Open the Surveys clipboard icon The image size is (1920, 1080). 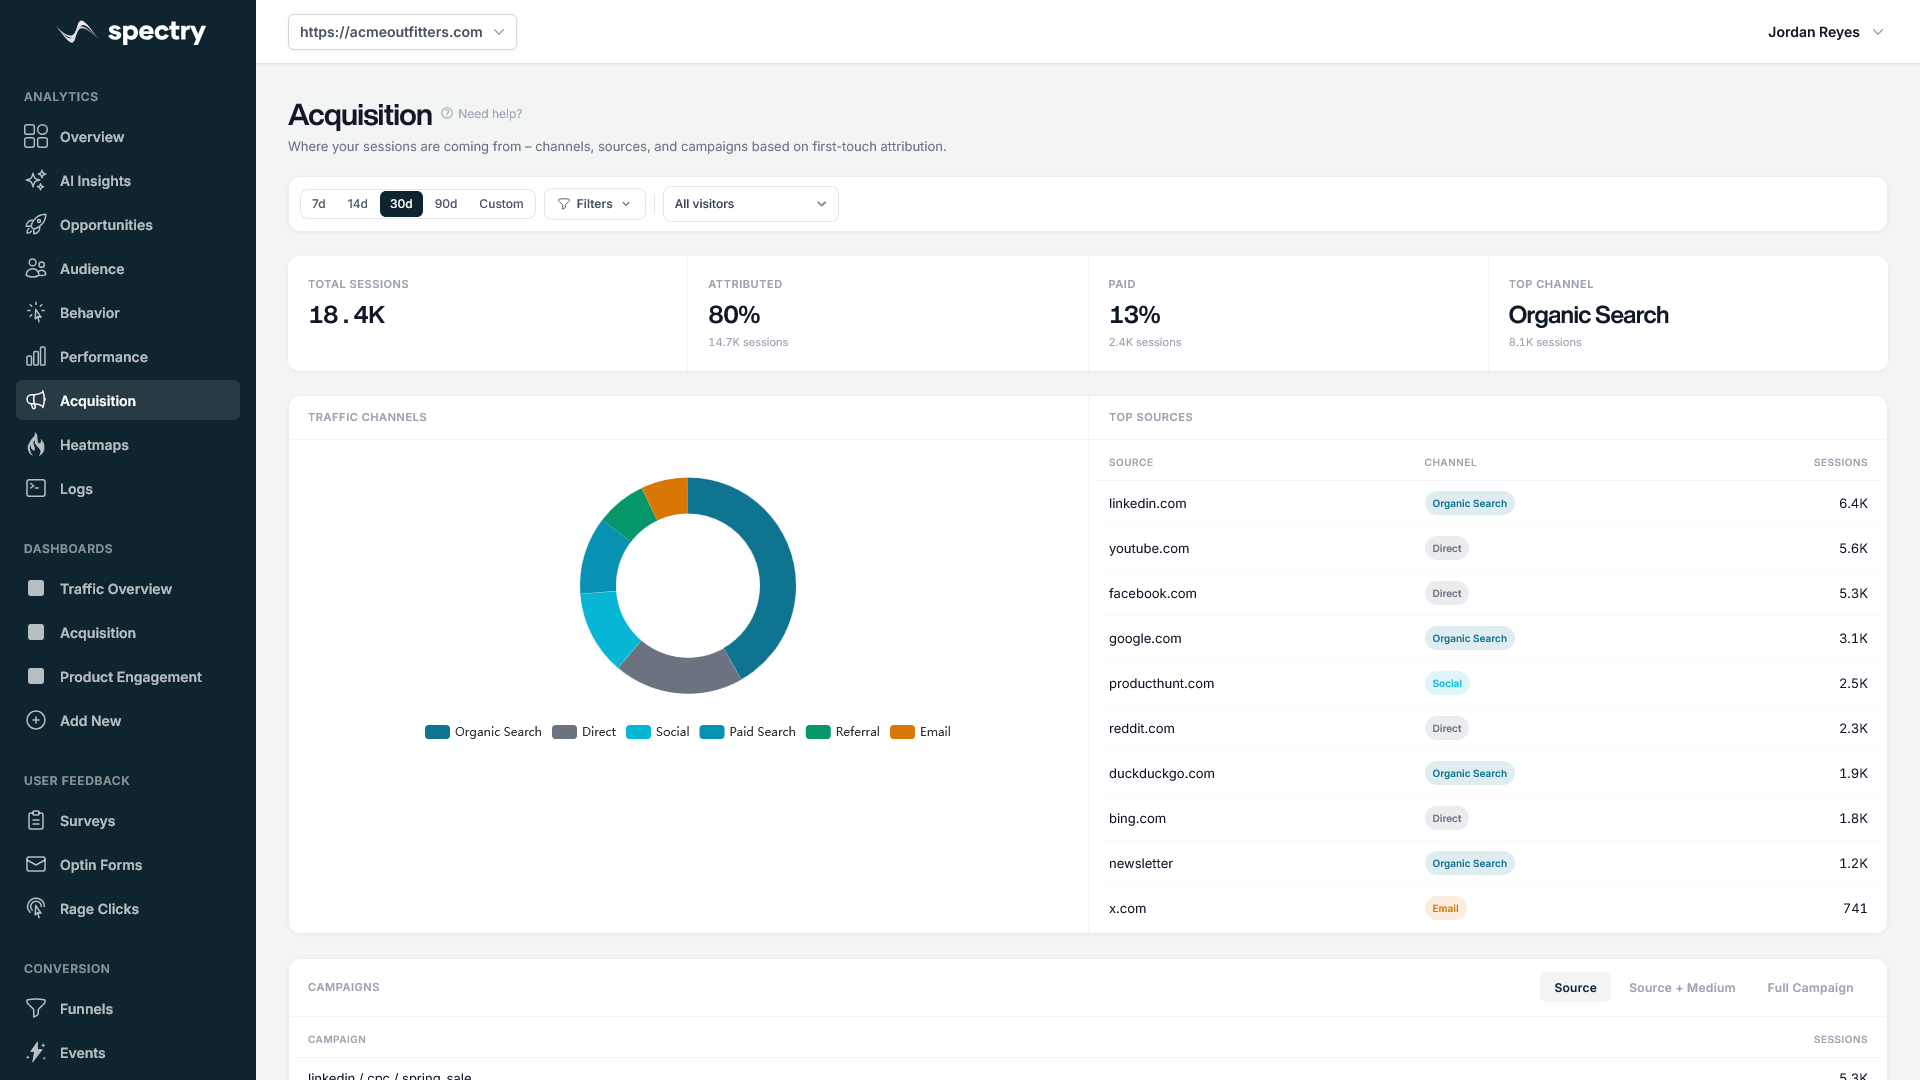(x=36, y=821)
